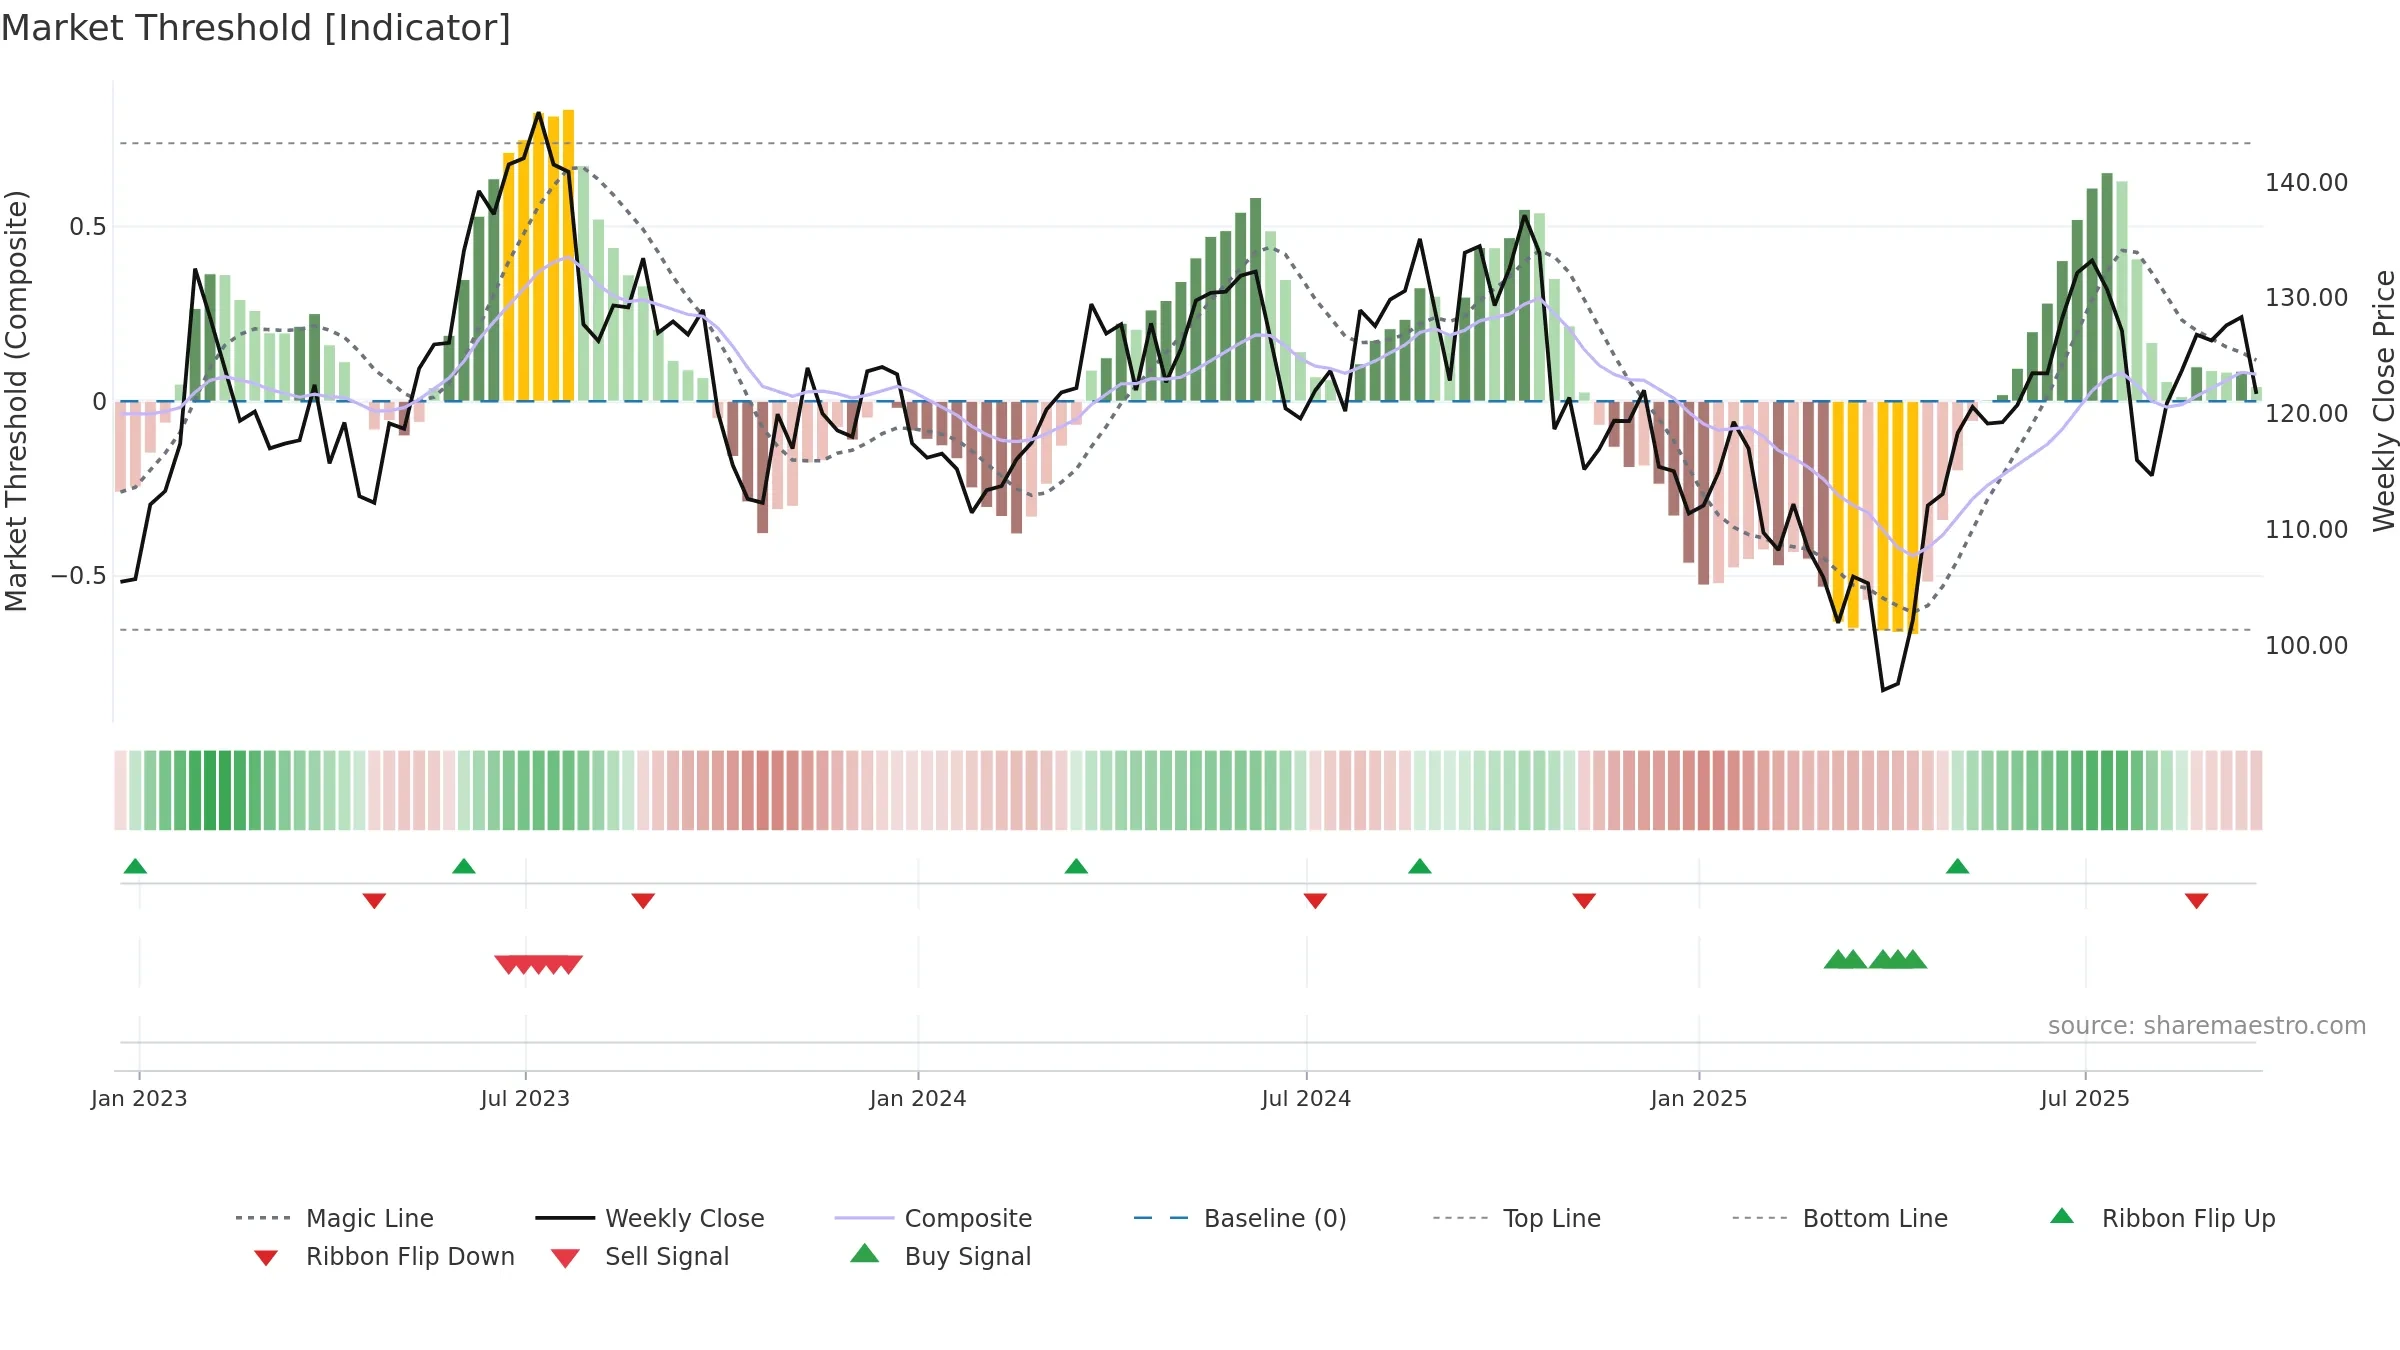Image resolution: width=2400 pixels, height=1350 pixels.
Task: Toggle the Bottom Line legend entry
Action: (x=1839, y=1218)
